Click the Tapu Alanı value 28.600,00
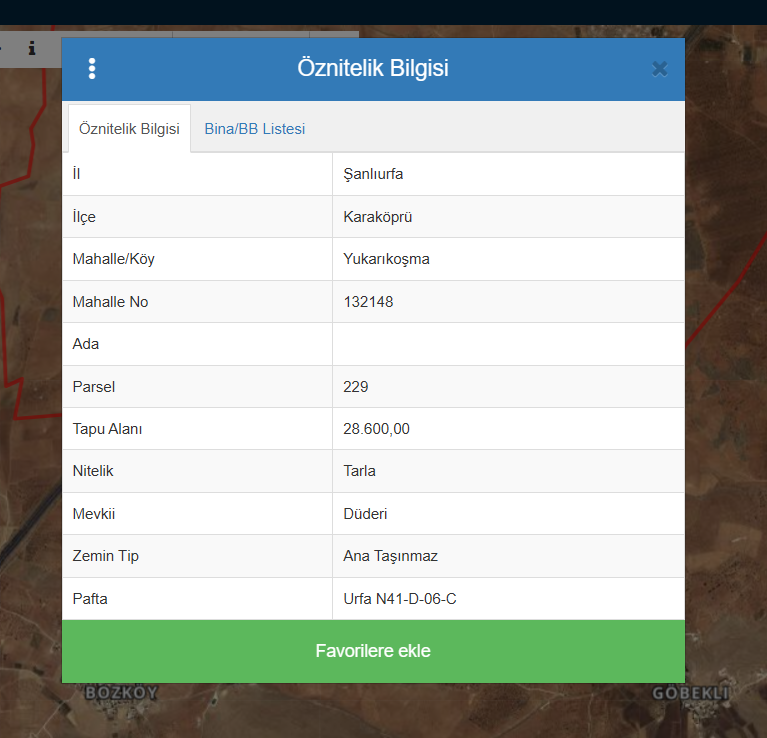Screen dimensions: 767x738 point(376,429)
